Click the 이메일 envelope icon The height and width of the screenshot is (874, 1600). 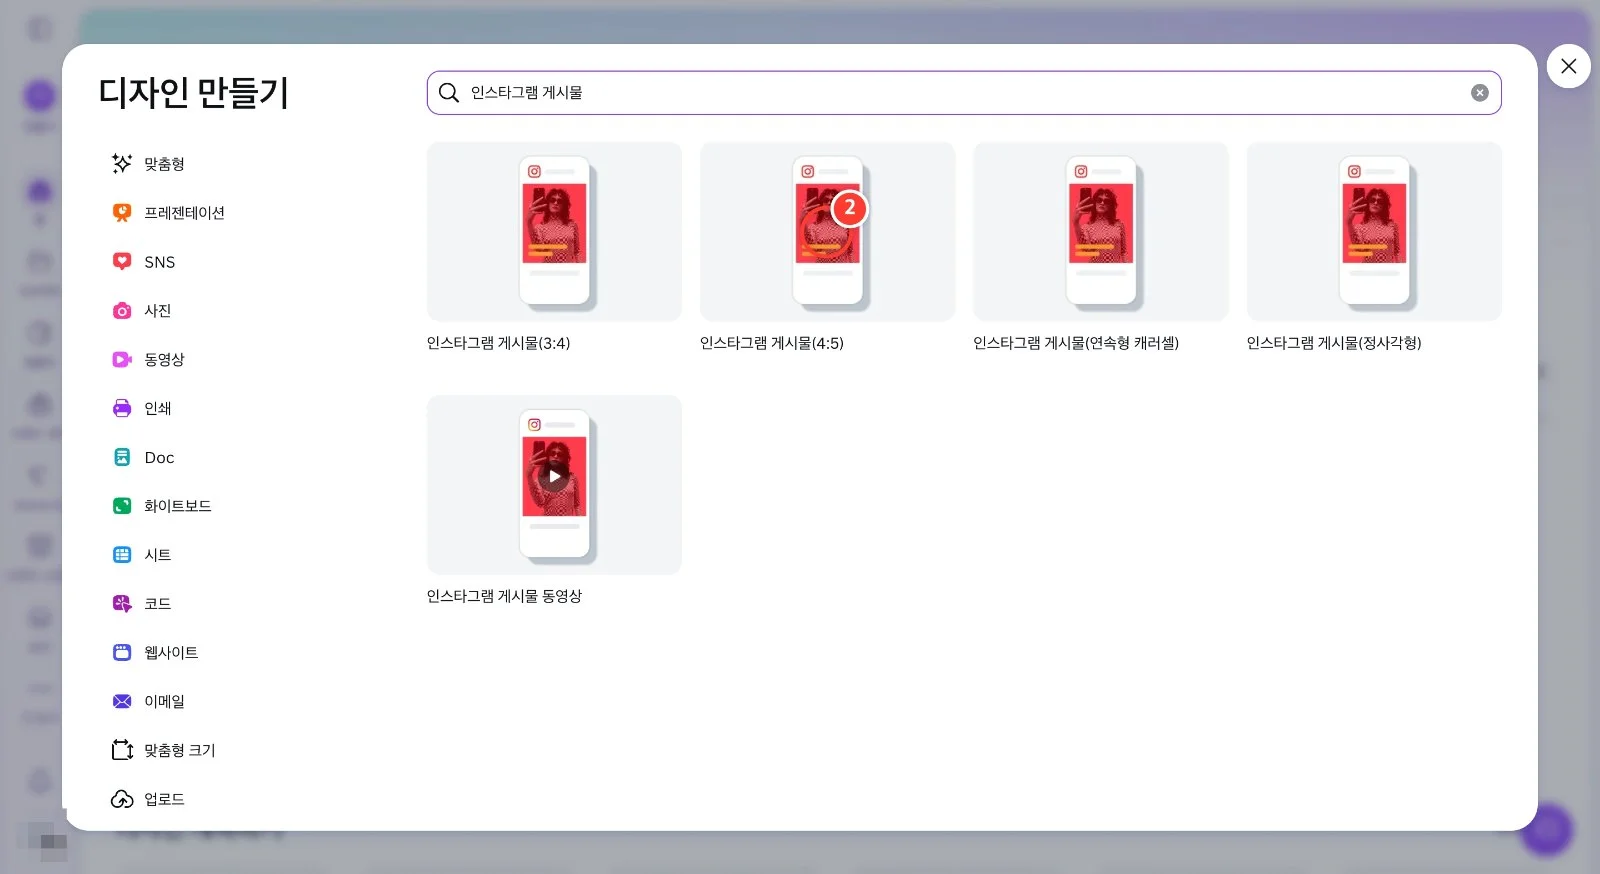[x=122, y=701]
